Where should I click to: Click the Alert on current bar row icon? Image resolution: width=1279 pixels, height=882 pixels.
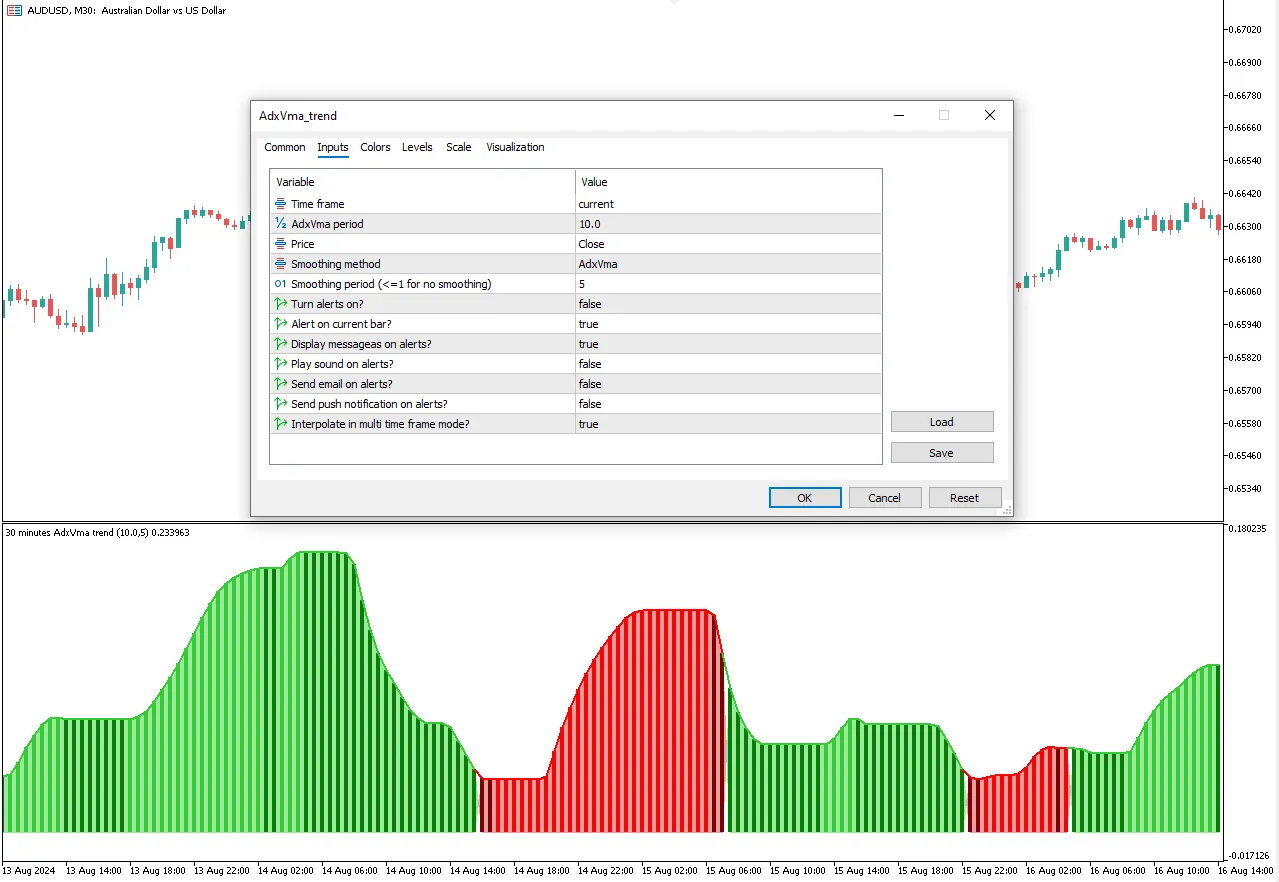[x=280, y=324]
